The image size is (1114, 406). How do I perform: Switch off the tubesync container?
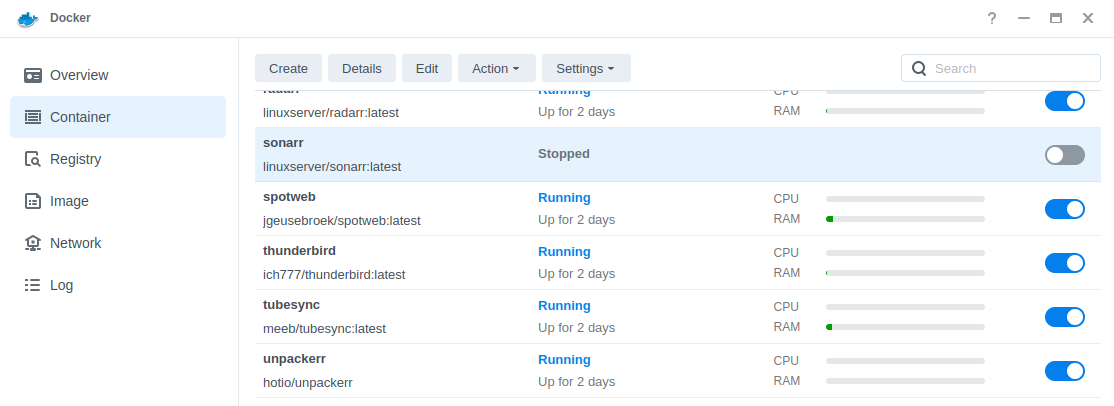[x=1064, y=317]
